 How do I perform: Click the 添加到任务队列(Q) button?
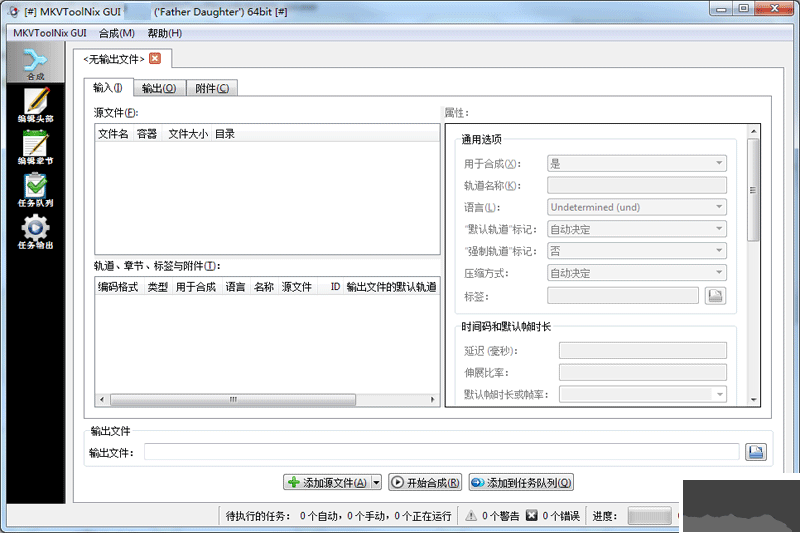click(521, 483)
